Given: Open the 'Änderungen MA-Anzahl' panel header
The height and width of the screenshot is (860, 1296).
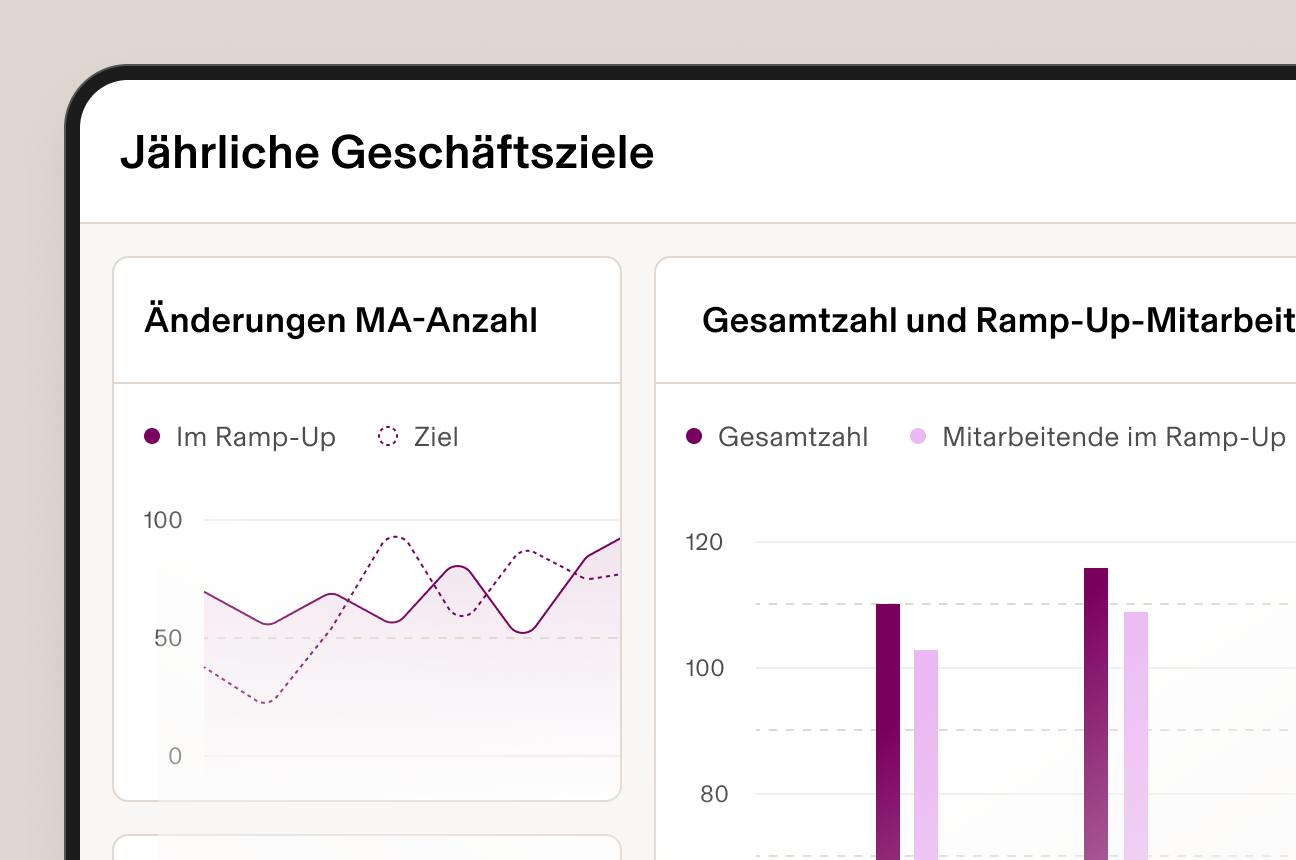Looking at the screenshot, I should tap(342, 319).
